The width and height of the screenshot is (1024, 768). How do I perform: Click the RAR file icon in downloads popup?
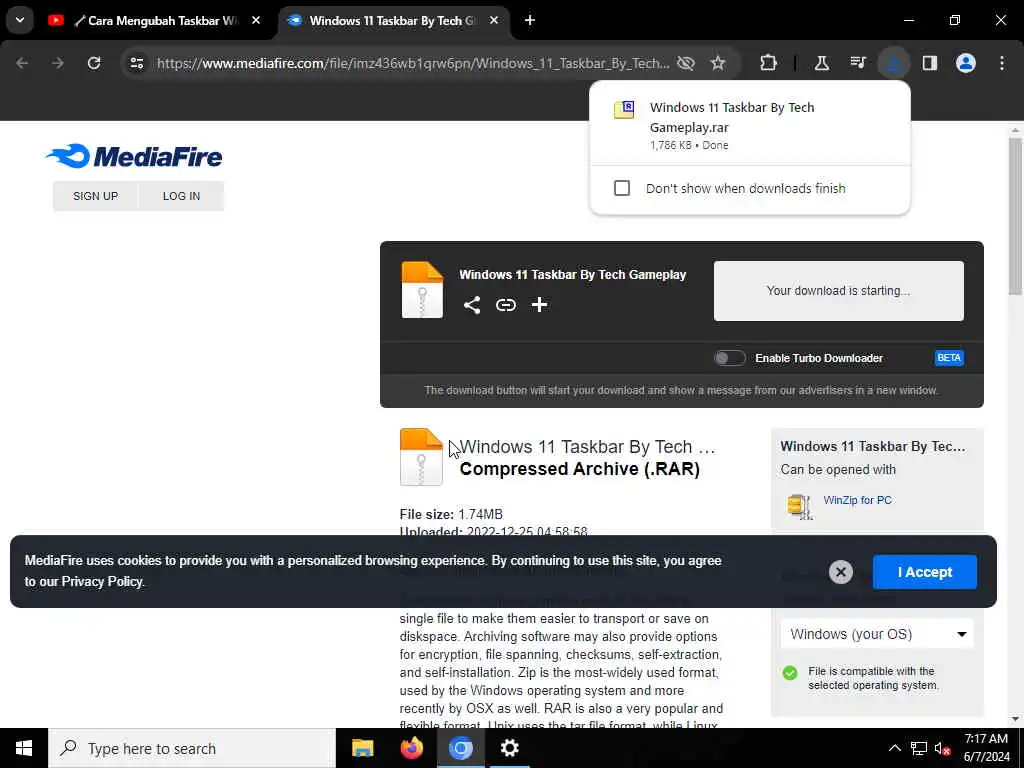coord(624,109)
